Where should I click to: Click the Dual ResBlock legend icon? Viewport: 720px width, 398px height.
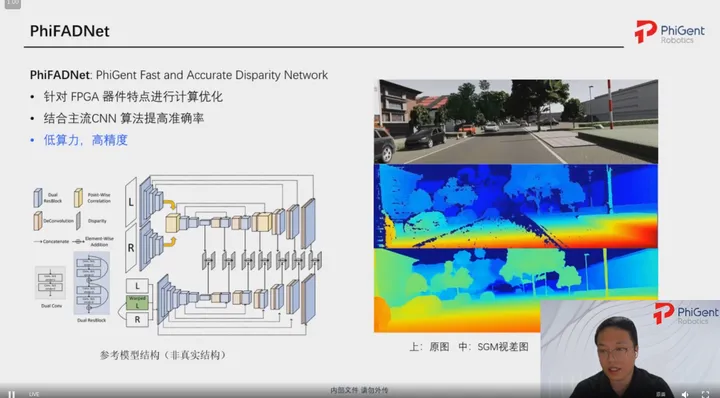[x=38, y=198]
